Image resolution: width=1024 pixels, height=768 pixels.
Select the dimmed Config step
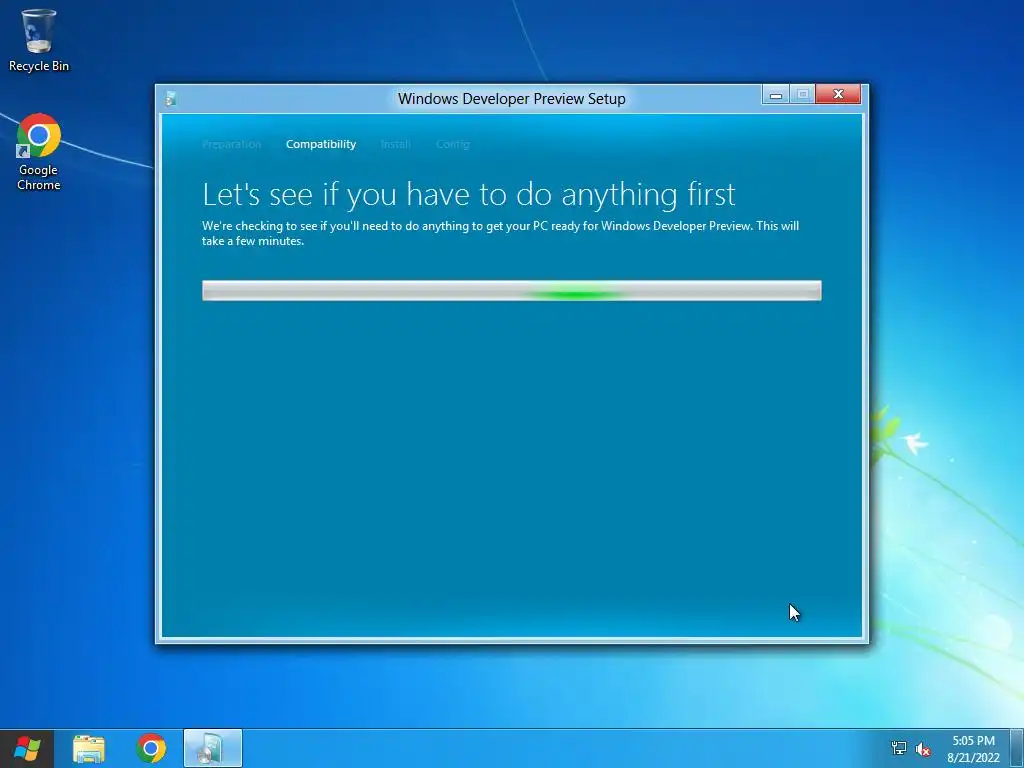(453, 144)
